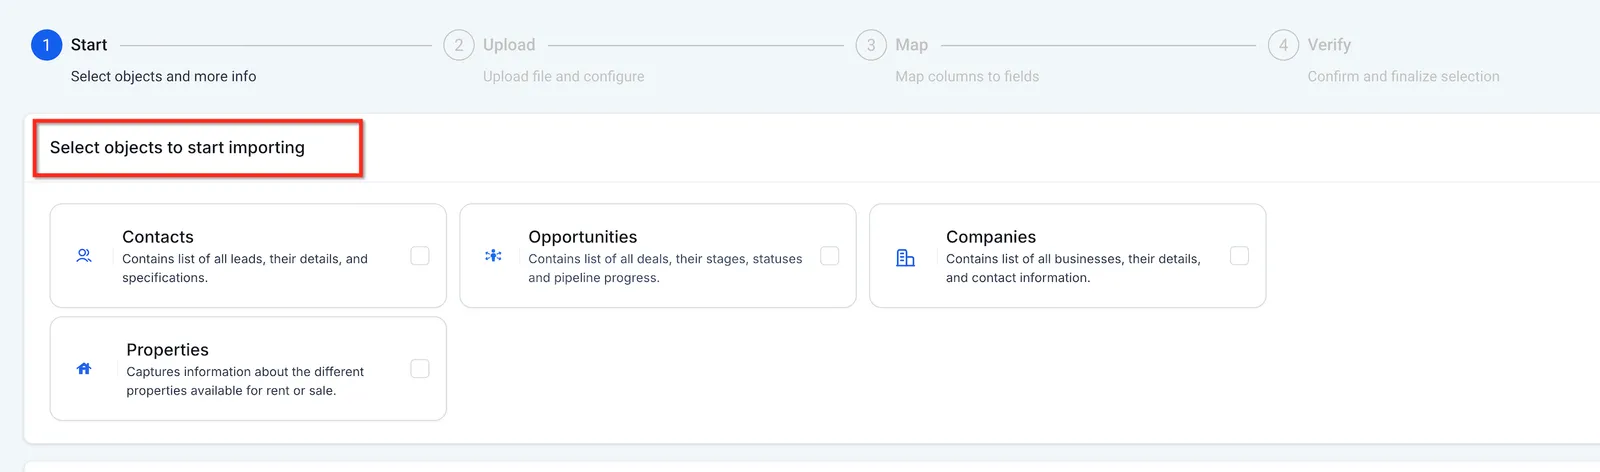Image resolution: width=1600 pixels, height=472 pixels.
Task: Click the Properties house icon
Action: [84, 369]
